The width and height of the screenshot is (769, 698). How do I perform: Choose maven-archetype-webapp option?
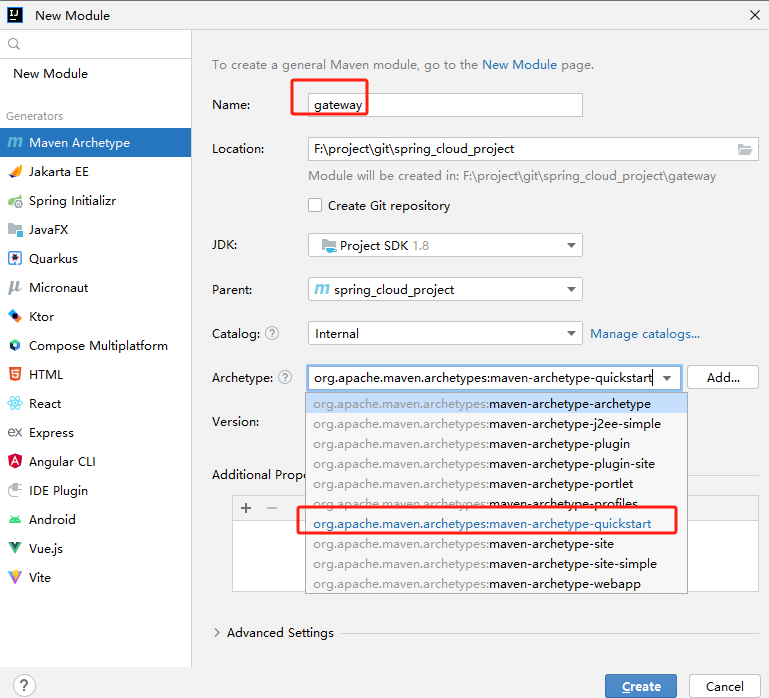[496, 584]
